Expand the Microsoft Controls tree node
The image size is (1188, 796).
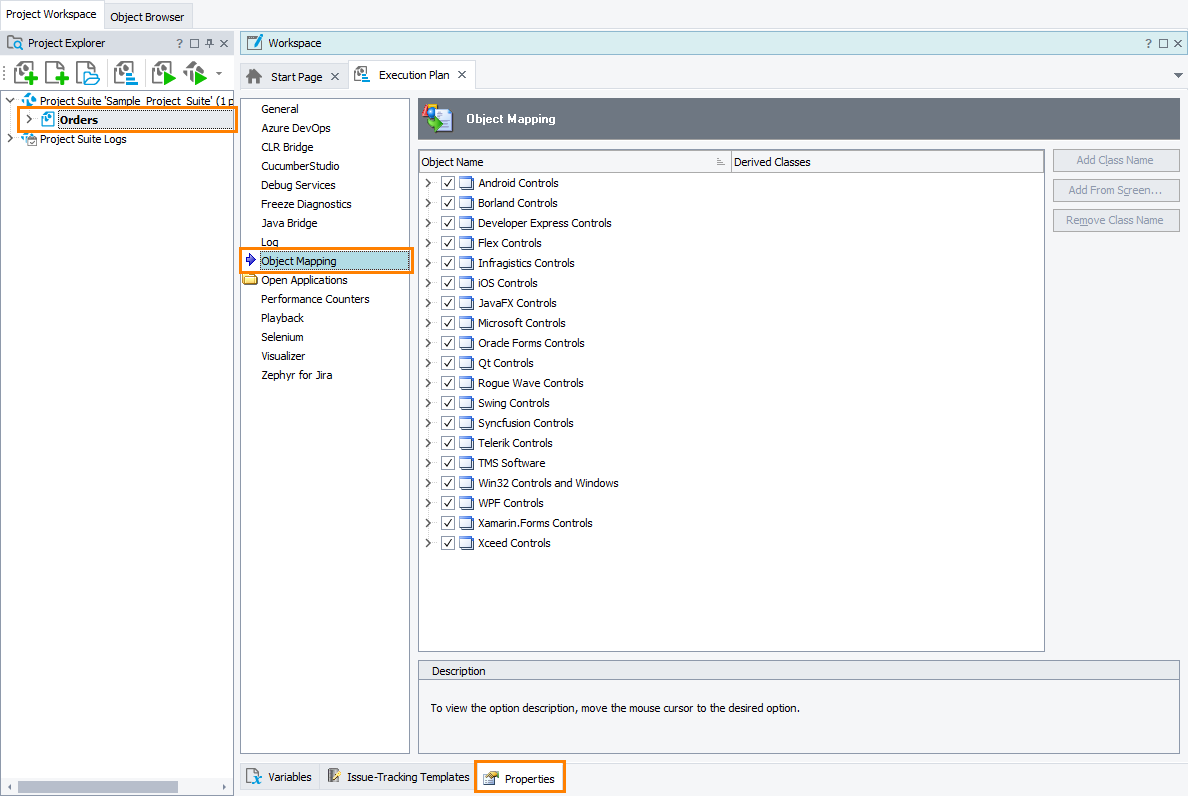pos(428,322)
